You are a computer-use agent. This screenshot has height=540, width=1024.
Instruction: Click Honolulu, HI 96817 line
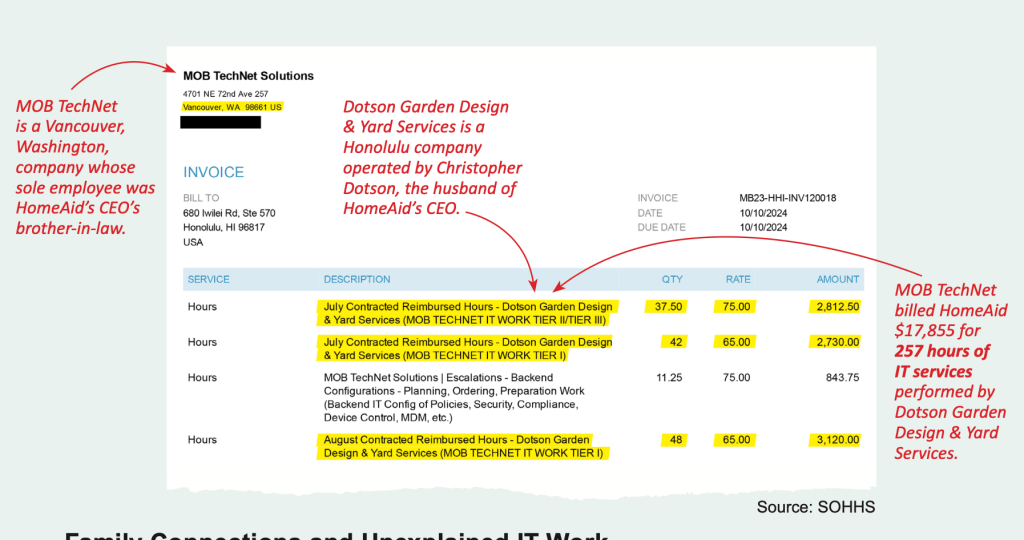coord(223,227)
